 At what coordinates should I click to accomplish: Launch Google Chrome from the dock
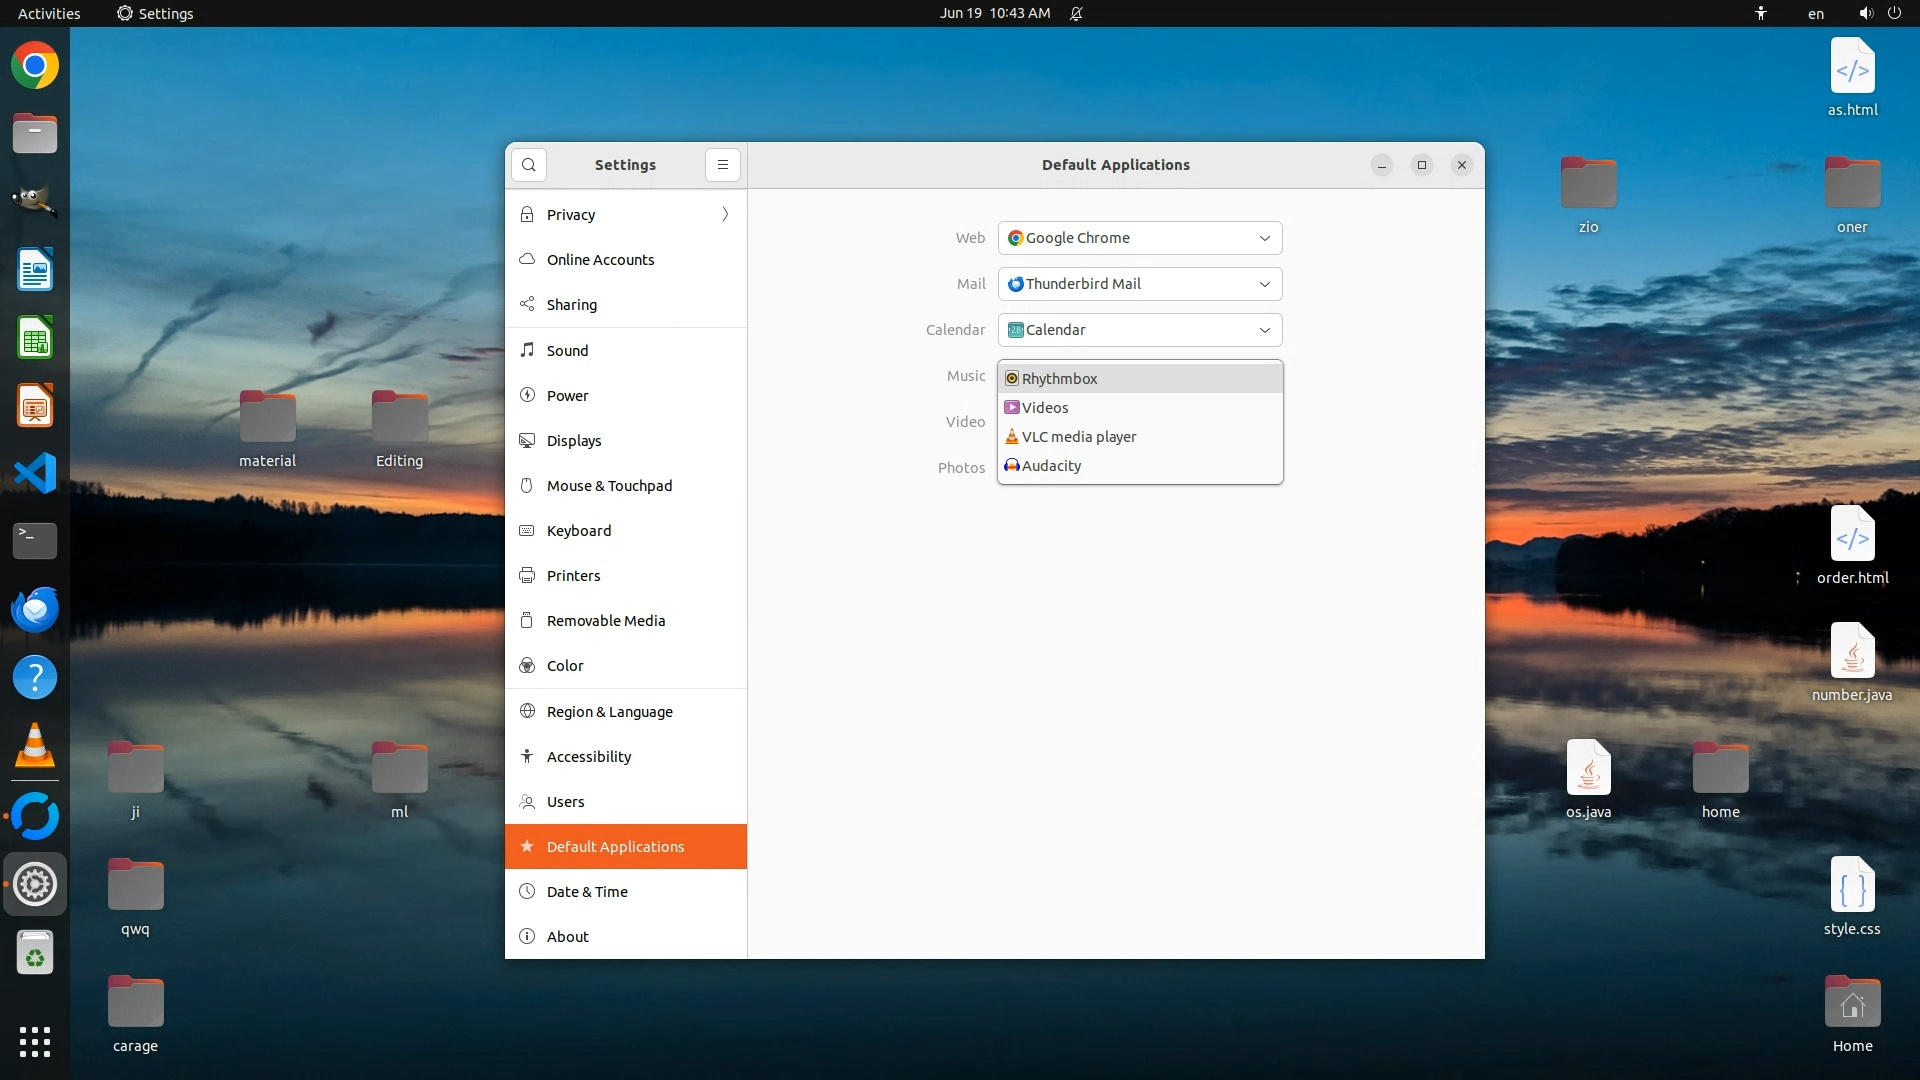click(x=35, y=66)
